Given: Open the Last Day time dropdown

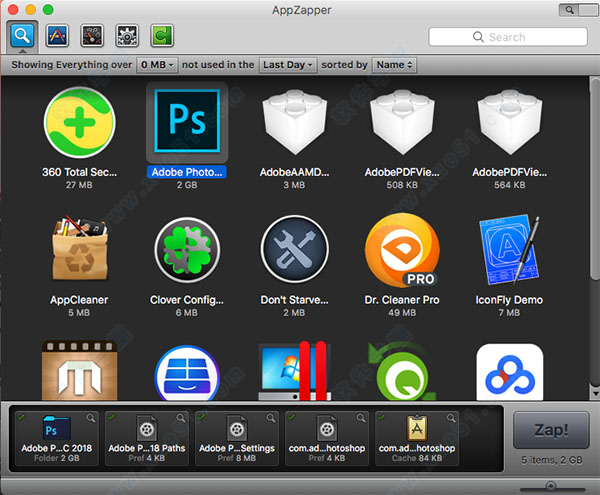Looking at the screenshot, I should [288, 65].
